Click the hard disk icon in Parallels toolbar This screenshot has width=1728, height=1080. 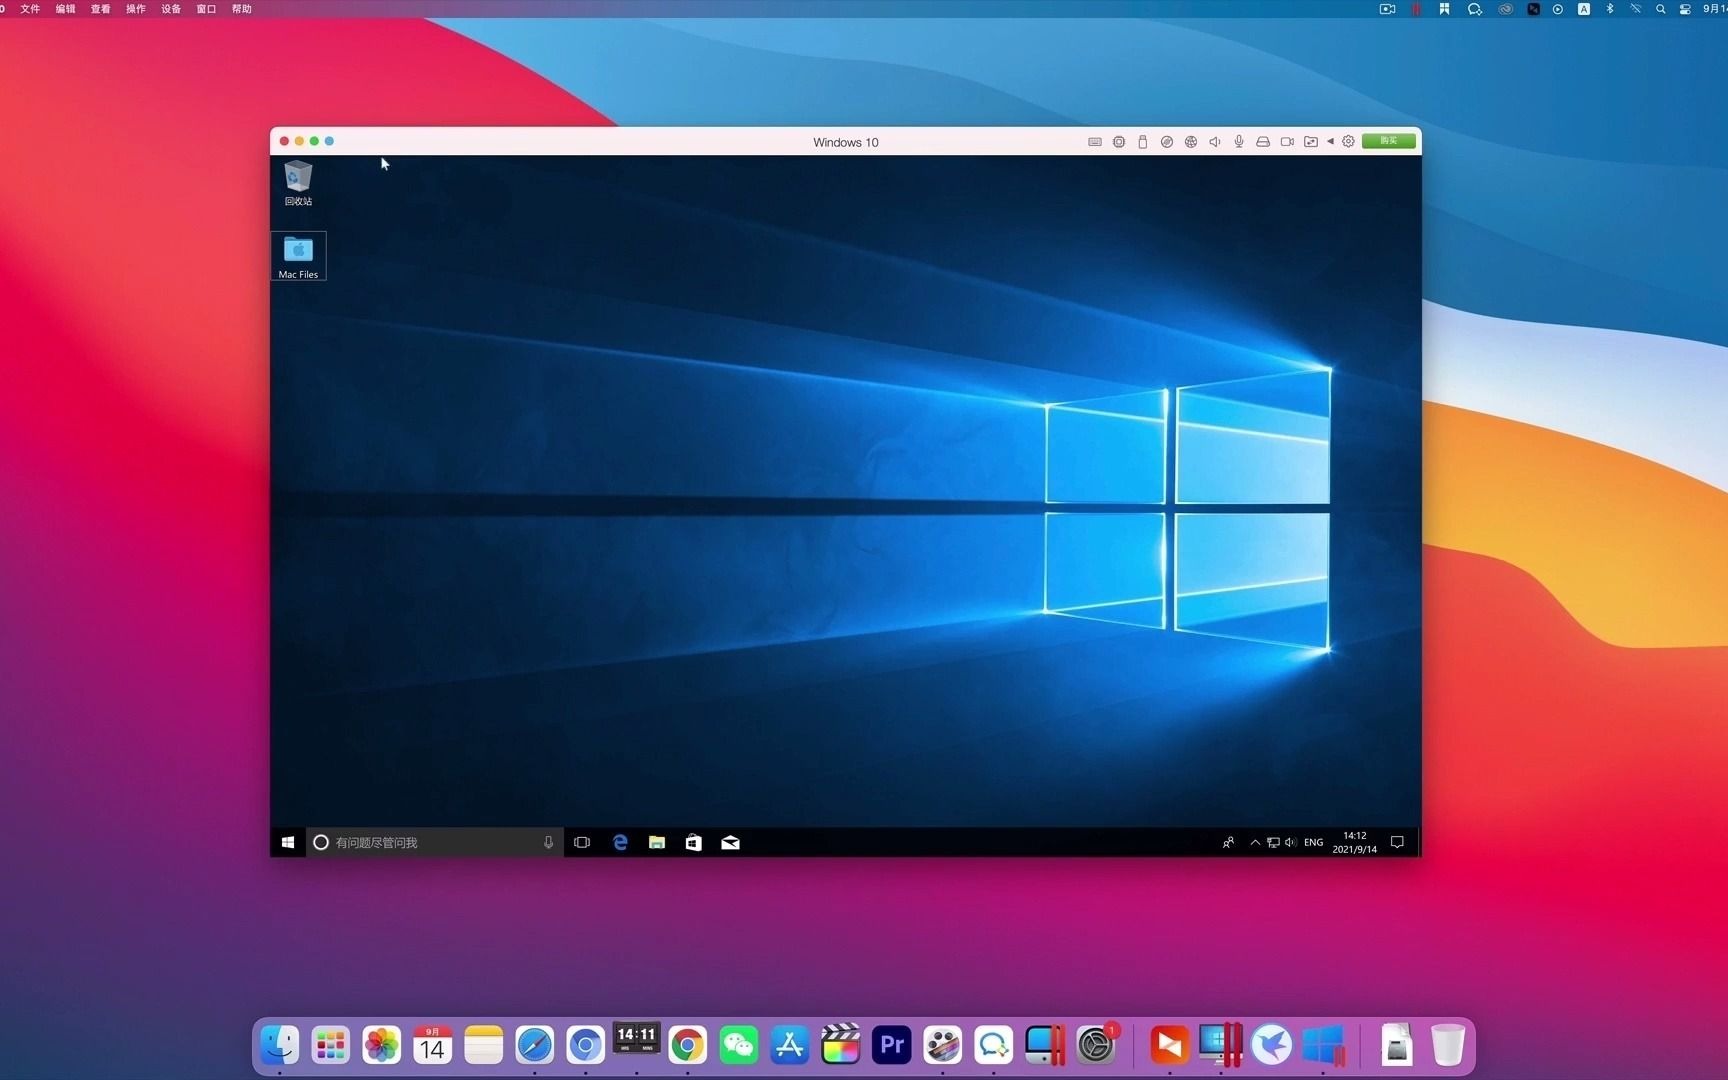pos(1263,142)
